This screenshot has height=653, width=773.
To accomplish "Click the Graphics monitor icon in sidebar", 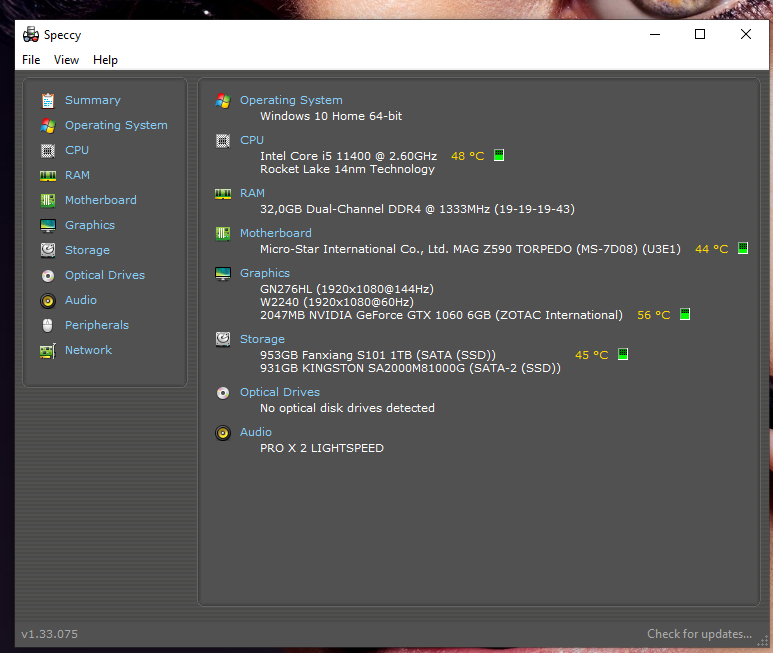I will [48, 226].
